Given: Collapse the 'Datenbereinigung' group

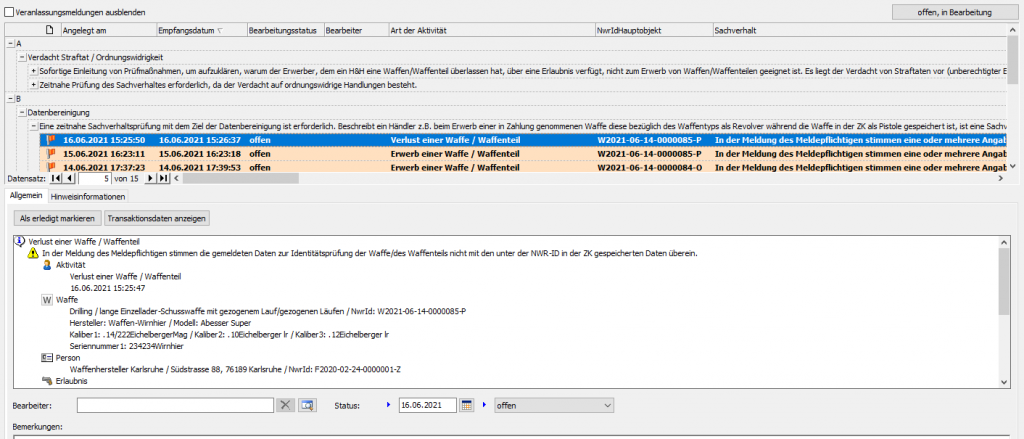Looking at the screenshot, I should pos(22,112).
